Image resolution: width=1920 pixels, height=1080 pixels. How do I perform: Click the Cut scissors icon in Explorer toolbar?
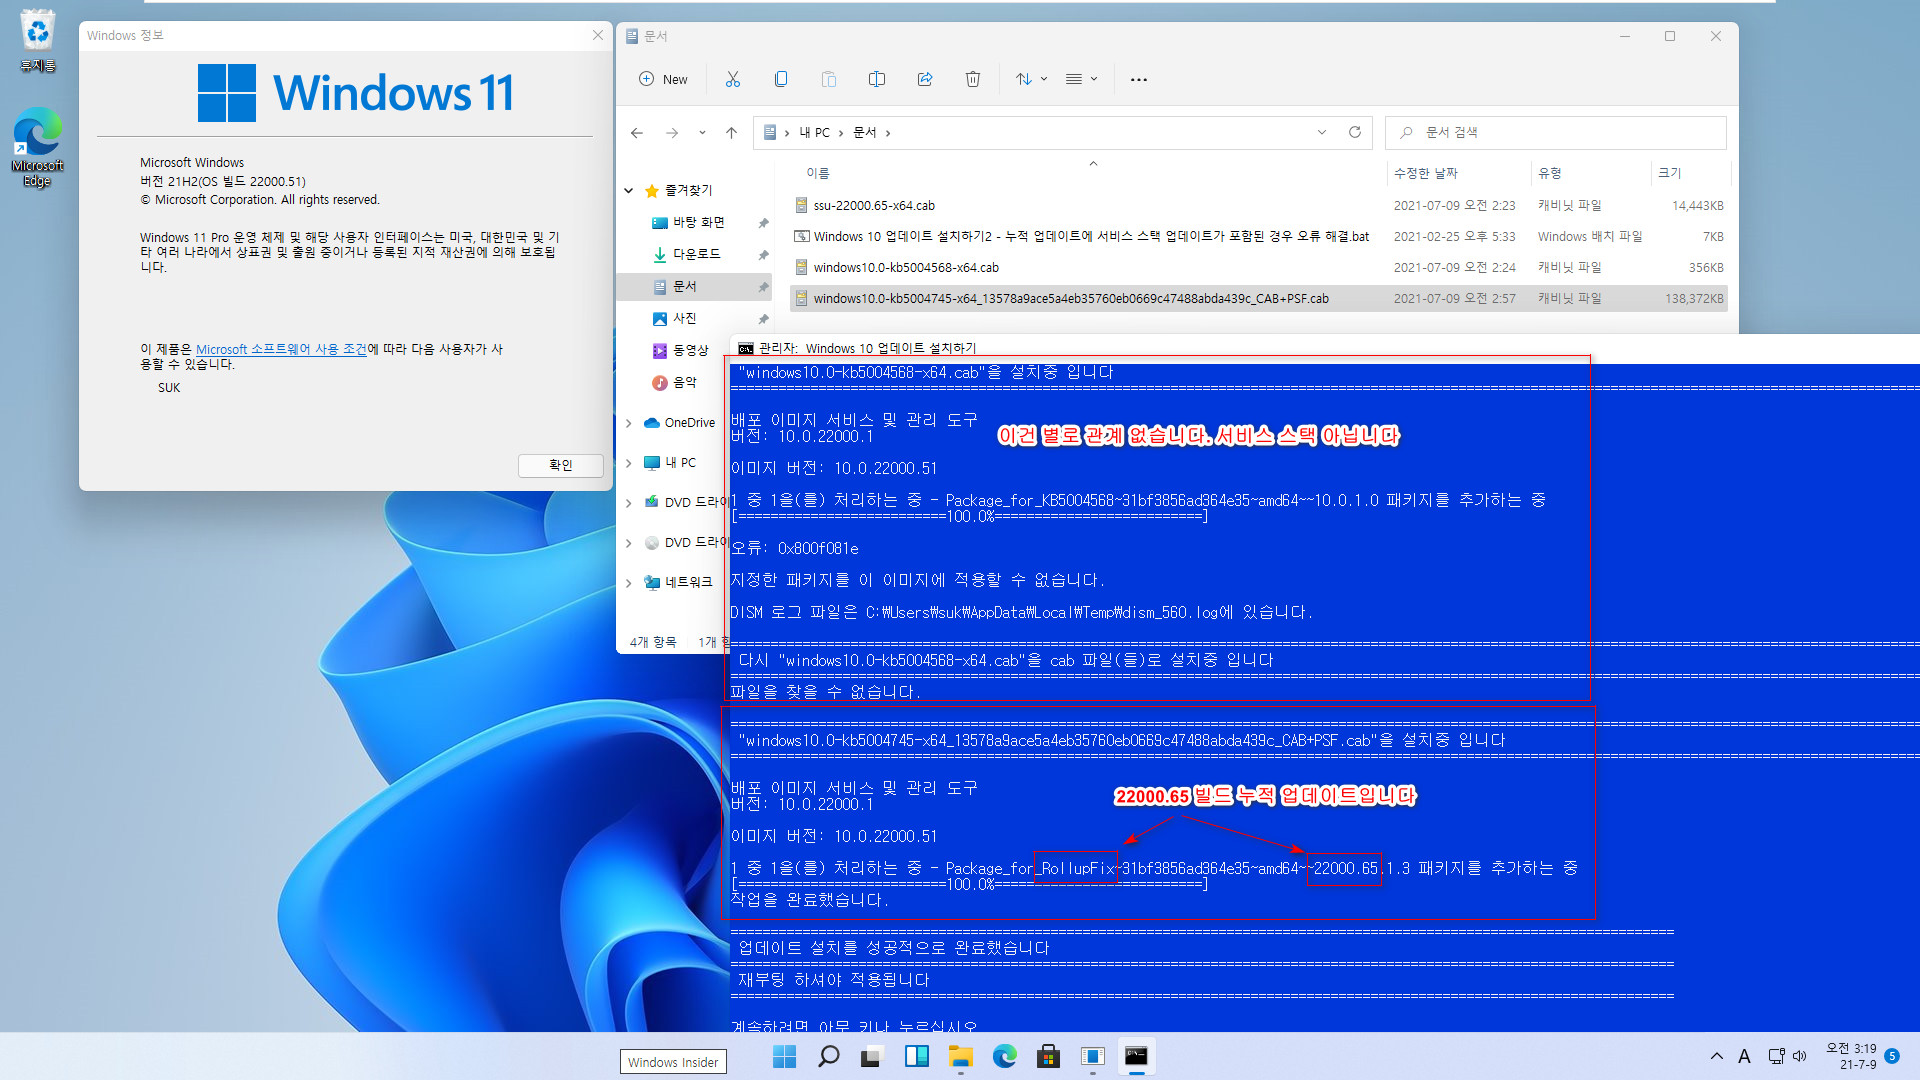coord(733,79)
